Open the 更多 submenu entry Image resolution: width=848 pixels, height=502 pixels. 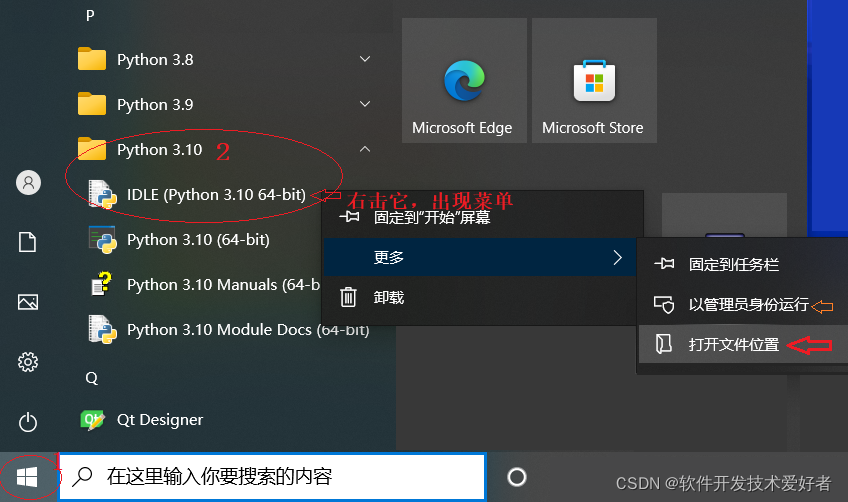[479, 257]
